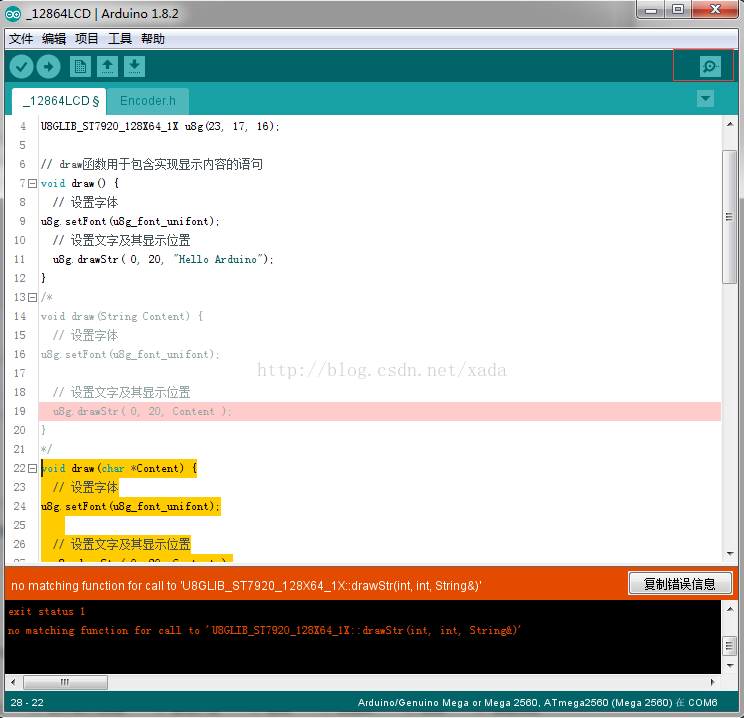Click the Verify sketch checkmark icon
Screen dimensions: 744x718
tap(21, 66)
